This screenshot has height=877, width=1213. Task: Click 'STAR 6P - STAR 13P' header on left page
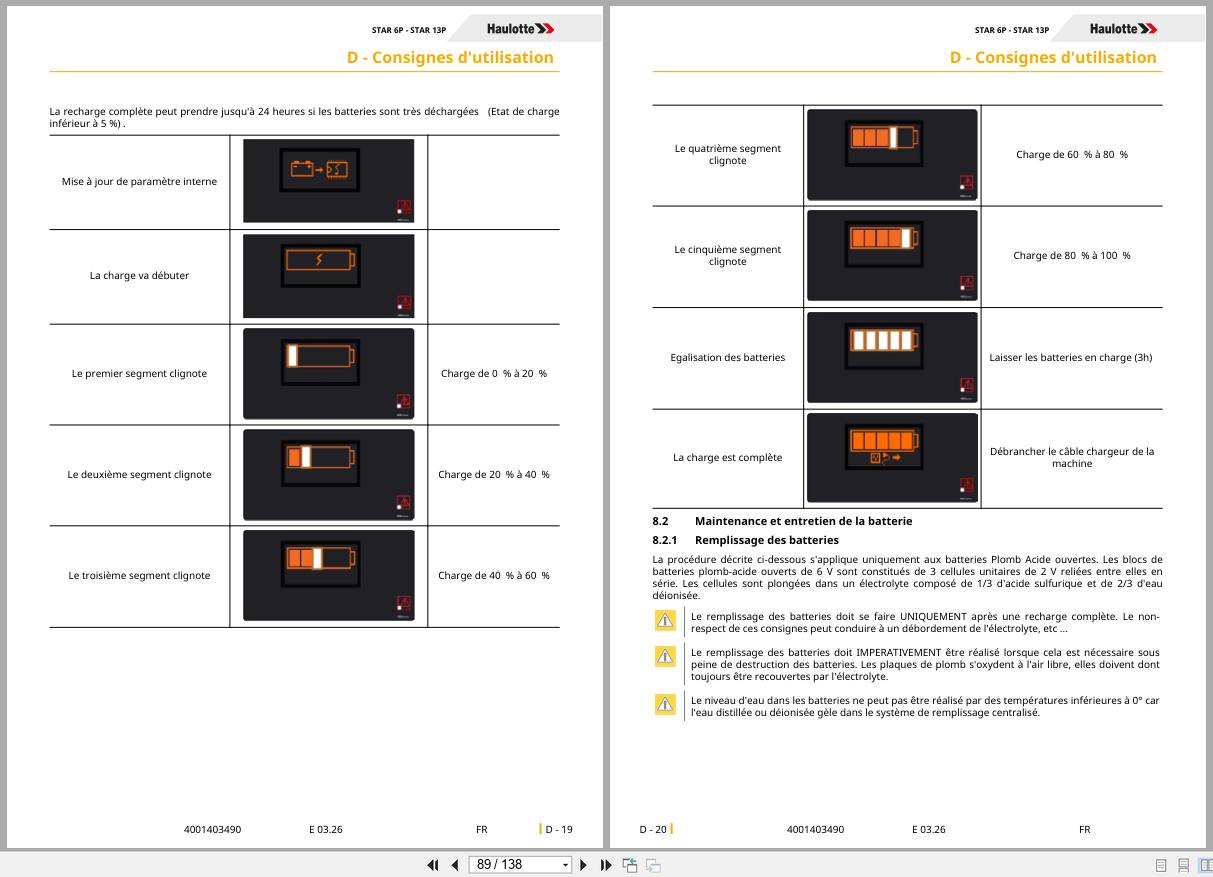coord(409,30)
